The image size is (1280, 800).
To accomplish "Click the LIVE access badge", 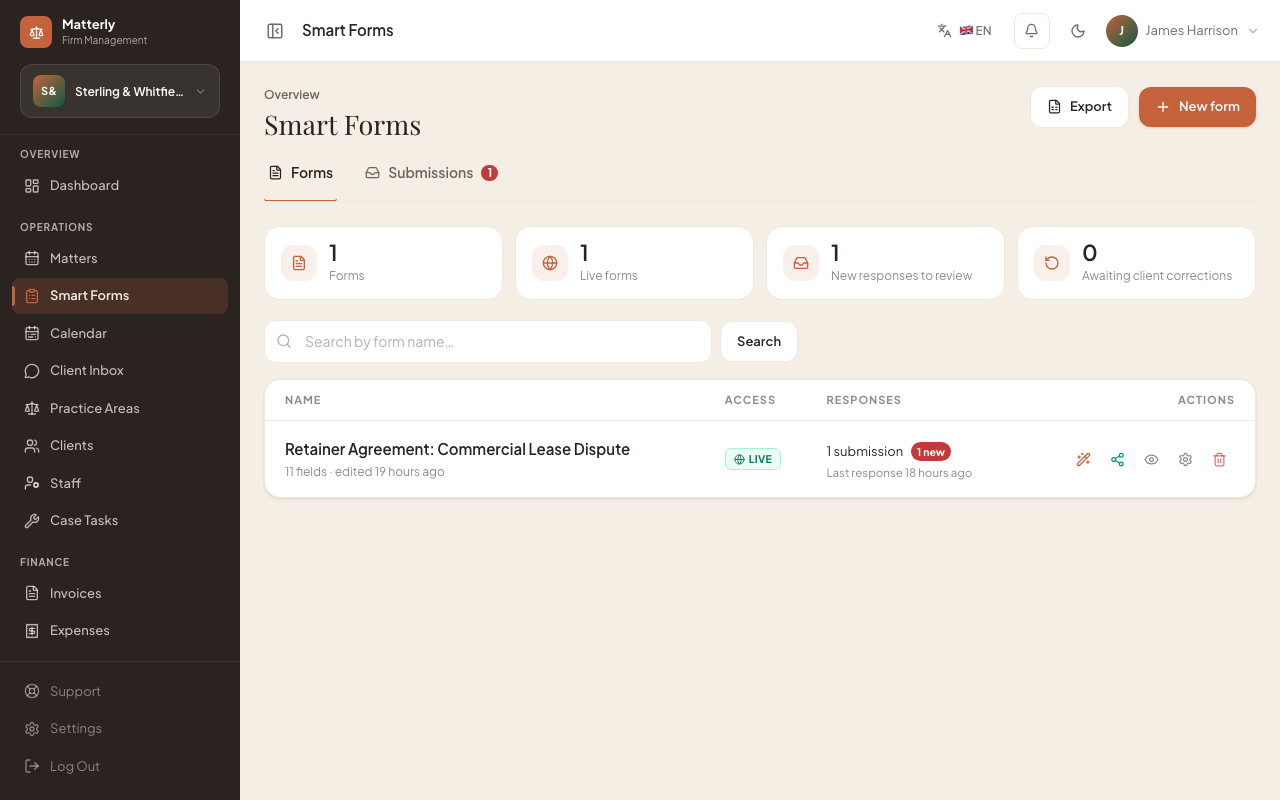I will coord(753,459).
